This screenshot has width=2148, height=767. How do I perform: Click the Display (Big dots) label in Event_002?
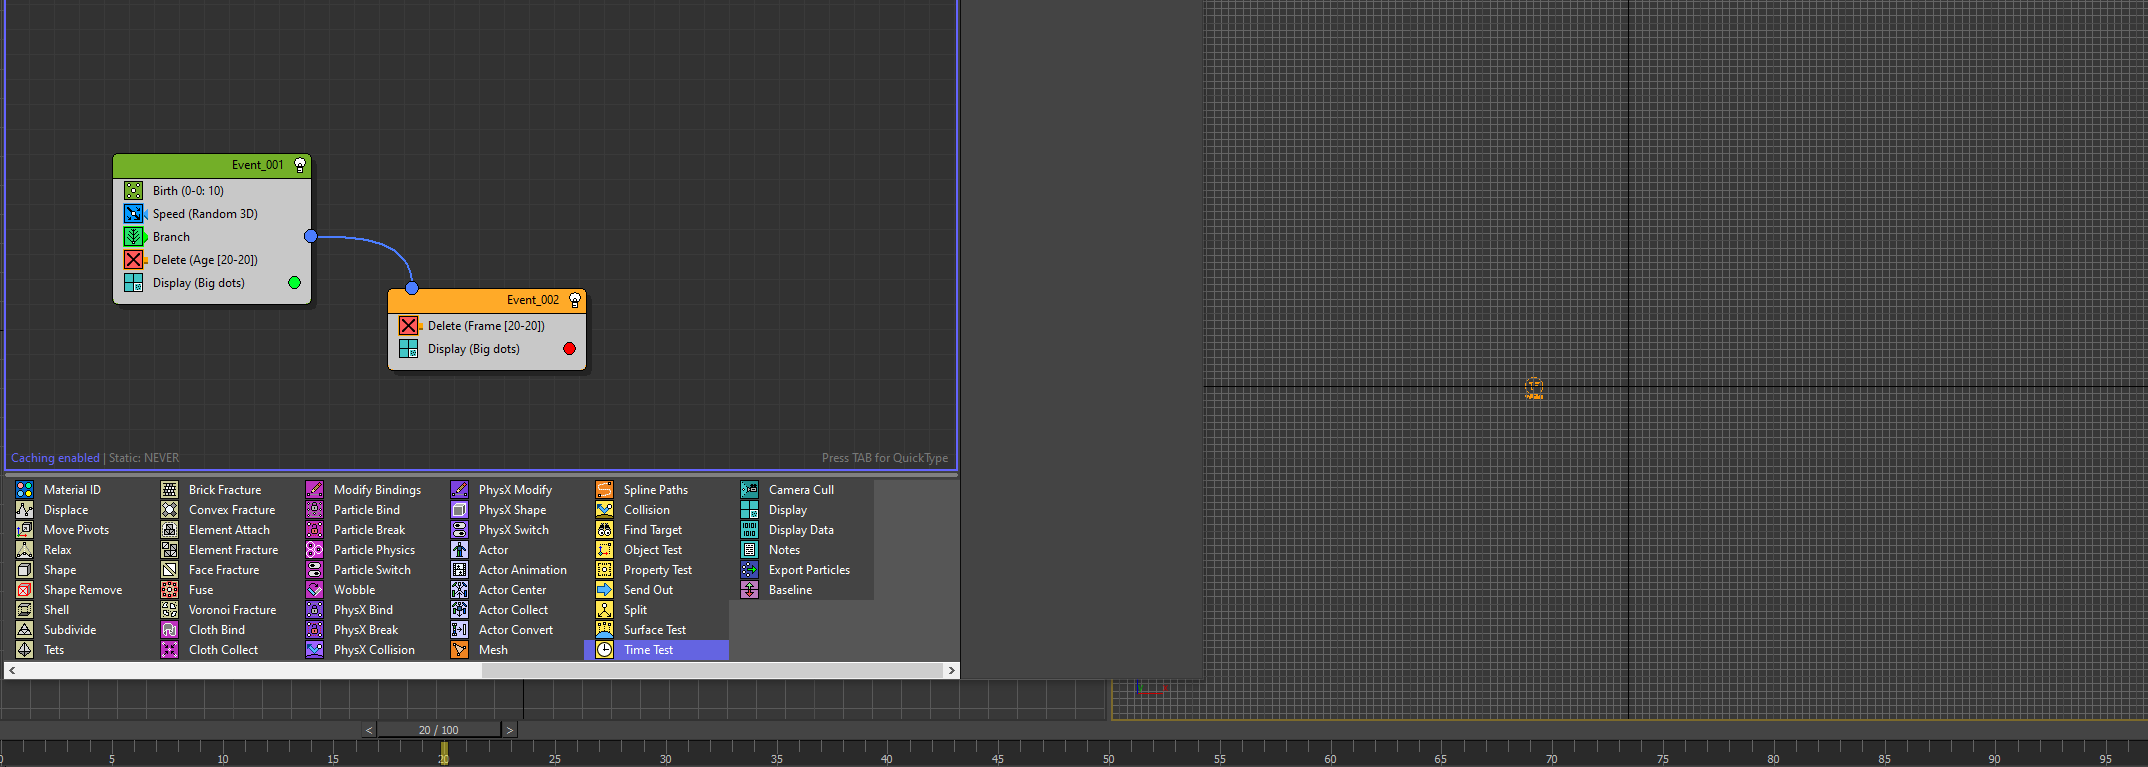point(473,349)
